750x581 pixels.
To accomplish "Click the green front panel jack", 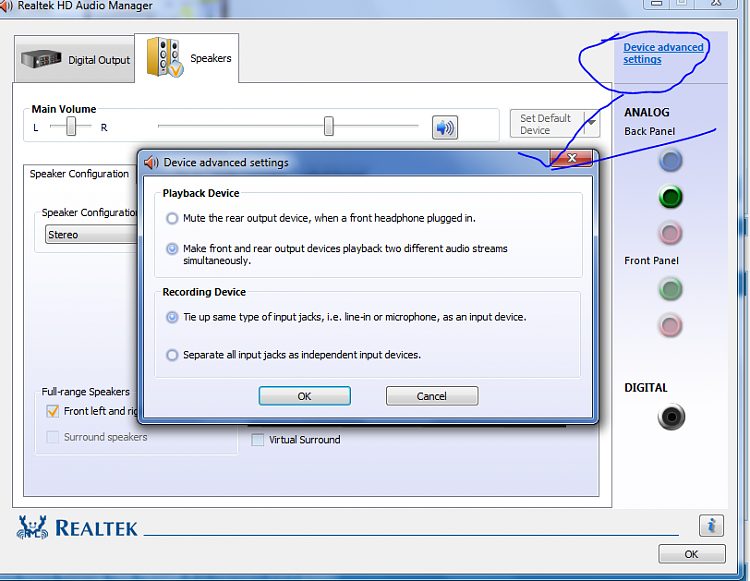I will (670, 289).
